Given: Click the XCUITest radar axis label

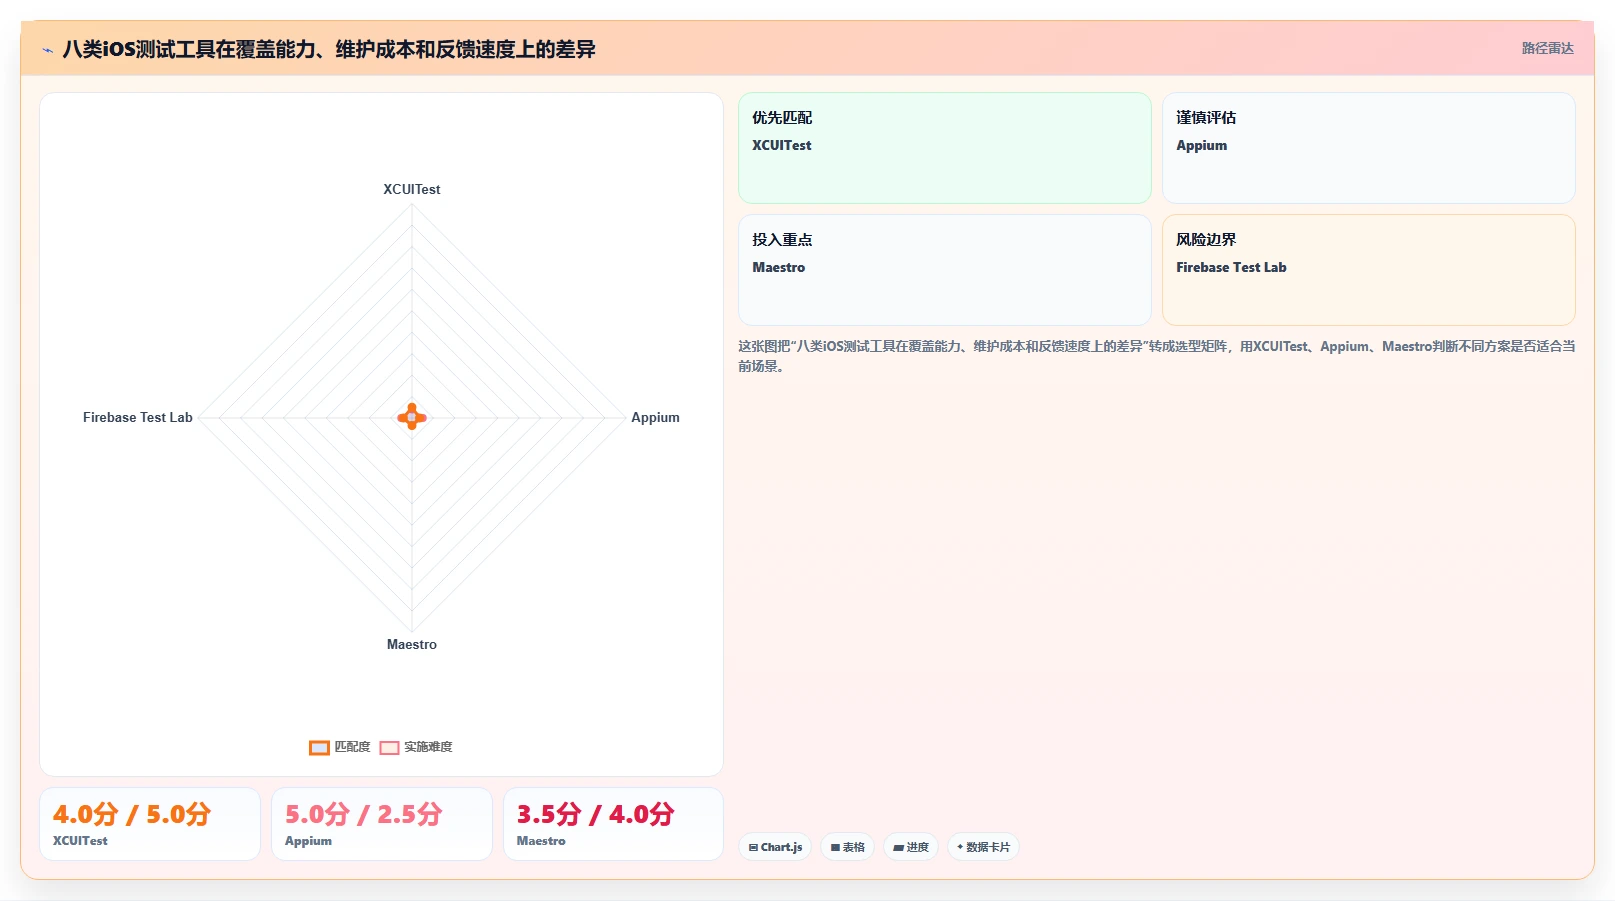Looking at the screenshot, I should (412, 189).
